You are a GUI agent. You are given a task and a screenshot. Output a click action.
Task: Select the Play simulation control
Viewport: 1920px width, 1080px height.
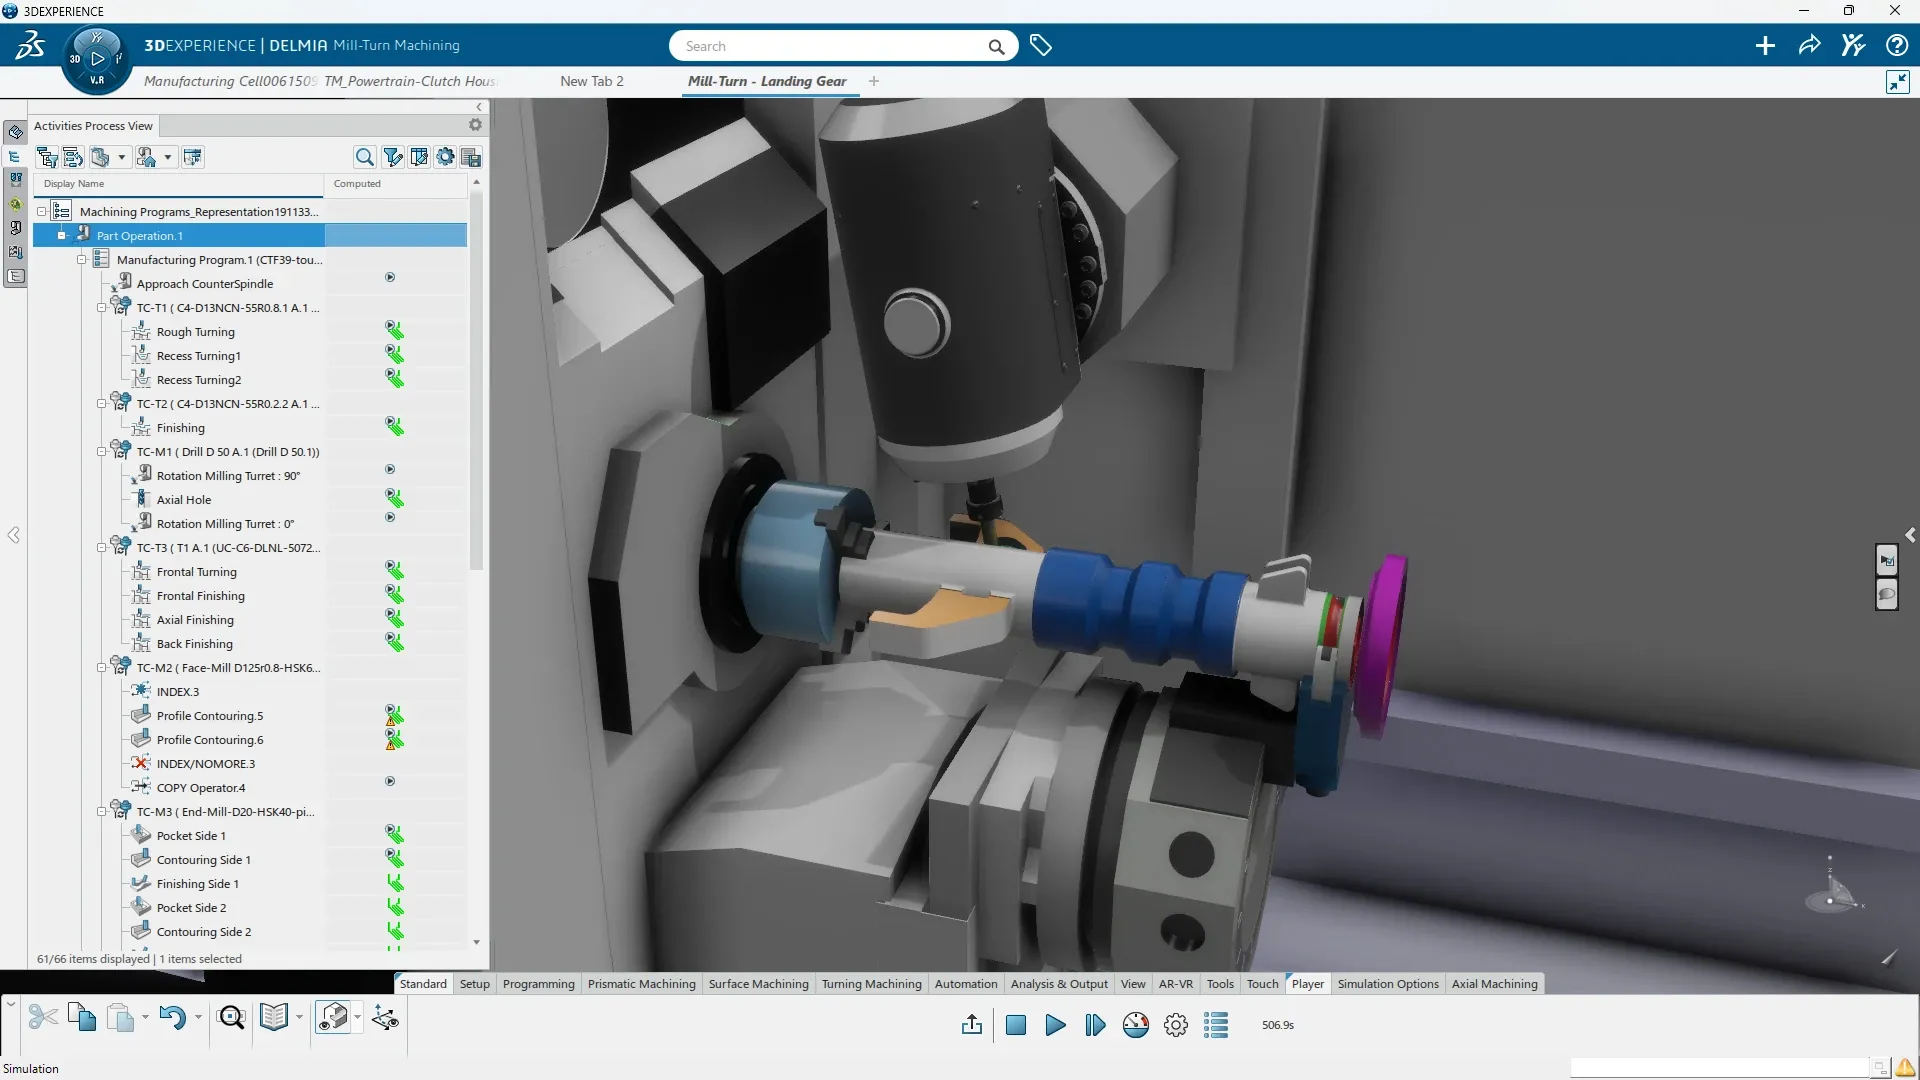tap(1055, 1024)
